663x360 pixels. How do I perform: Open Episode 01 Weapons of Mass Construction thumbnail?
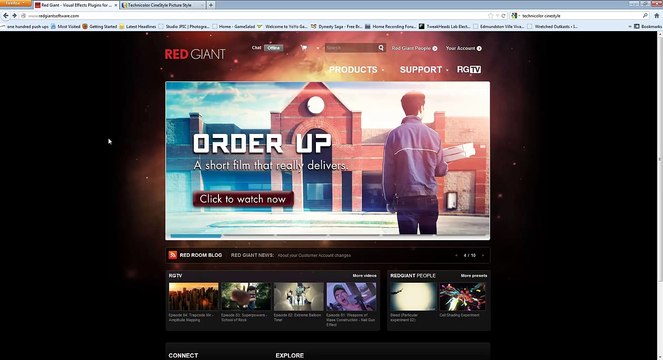351,297
